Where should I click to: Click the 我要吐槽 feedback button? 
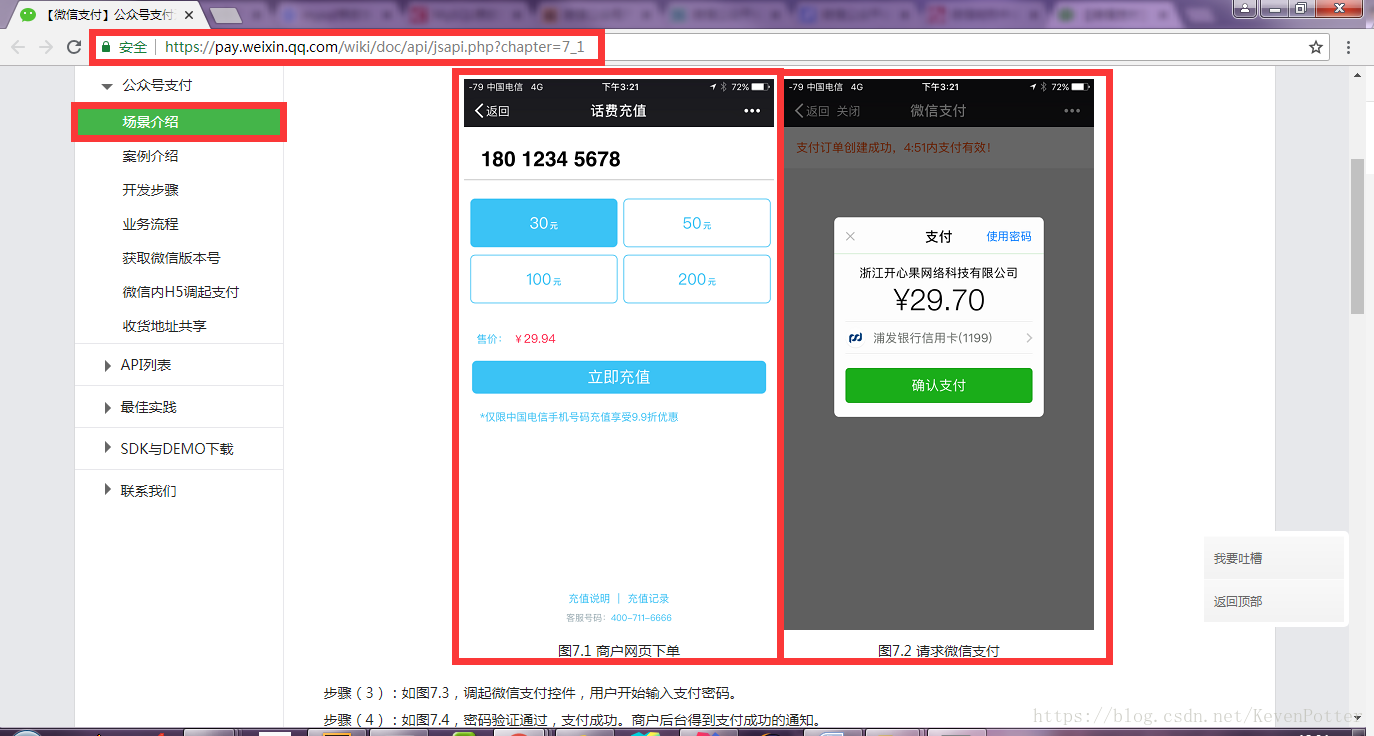(1274, 558)
